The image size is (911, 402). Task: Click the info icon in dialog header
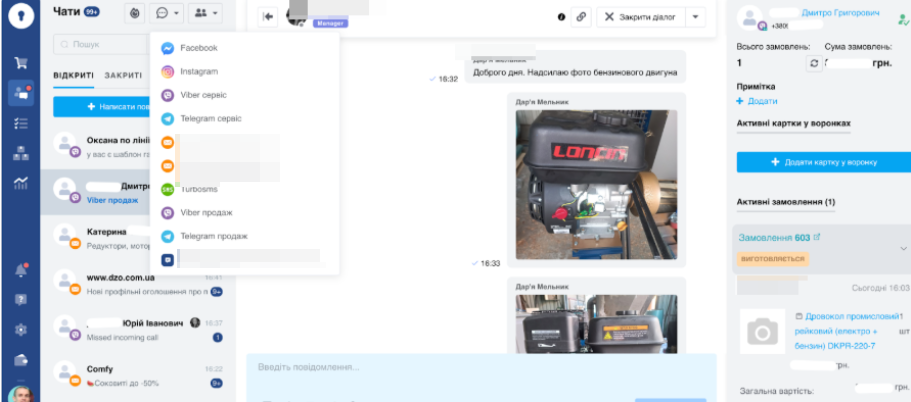coord(560,17)
